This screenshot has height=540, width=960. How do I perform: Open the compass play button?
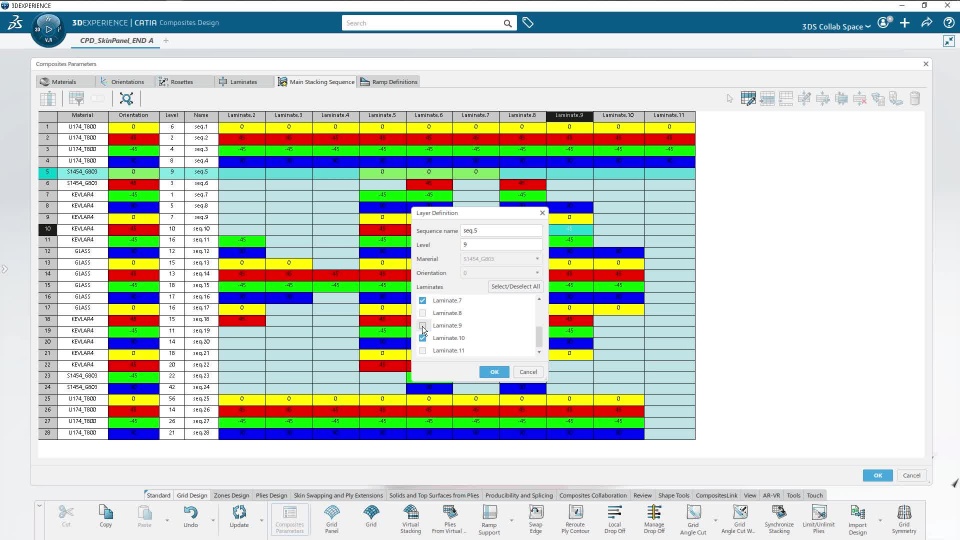[x=48, y=29]
